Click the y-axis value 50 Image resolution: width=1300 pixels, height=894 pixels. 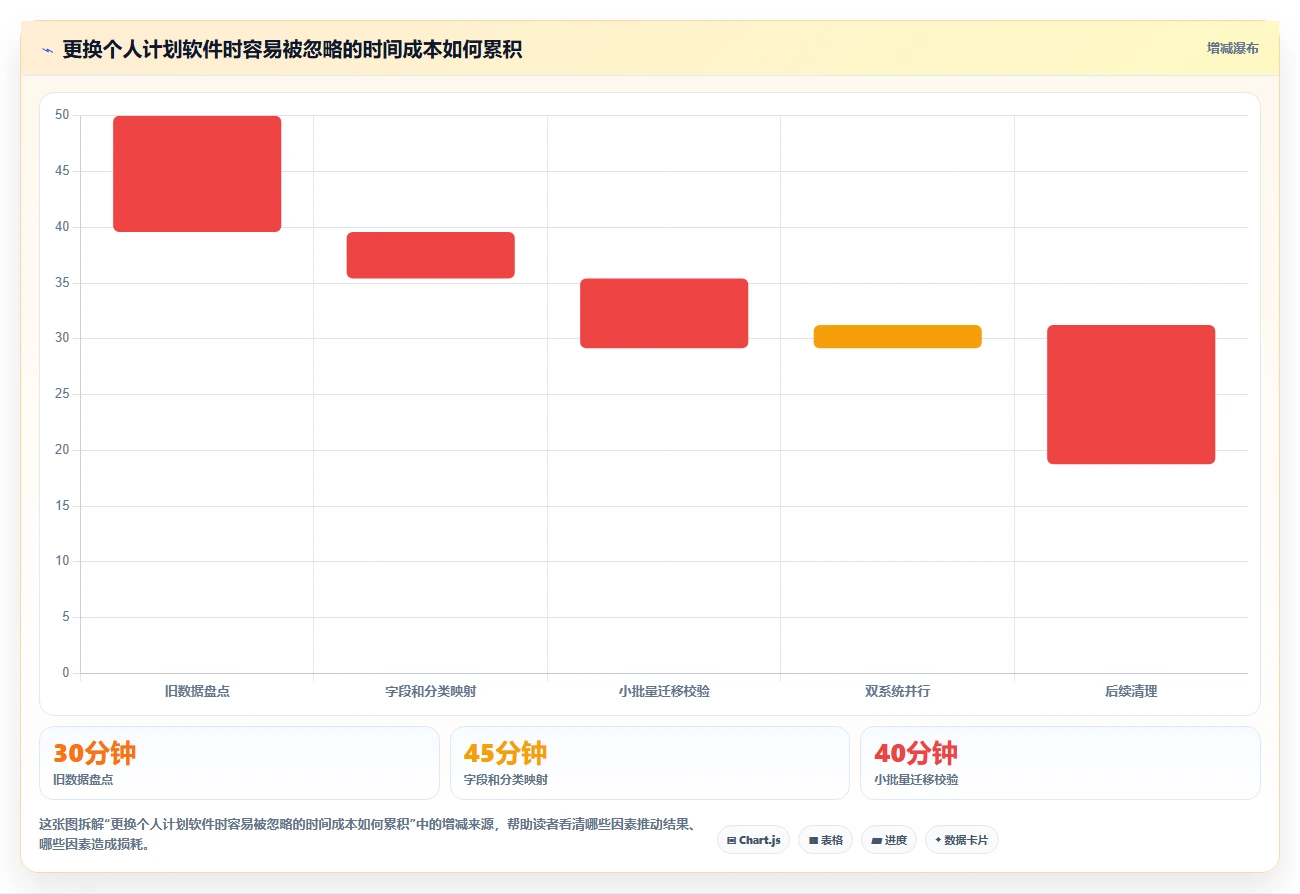[62, 115]
